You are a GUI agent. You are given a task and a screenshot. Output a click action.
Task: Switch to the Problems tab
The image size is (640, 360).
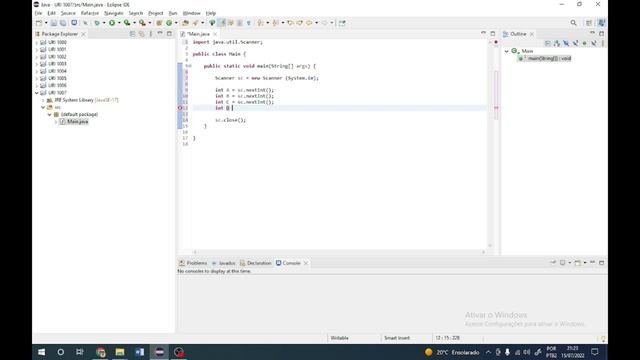coord(193,263)
